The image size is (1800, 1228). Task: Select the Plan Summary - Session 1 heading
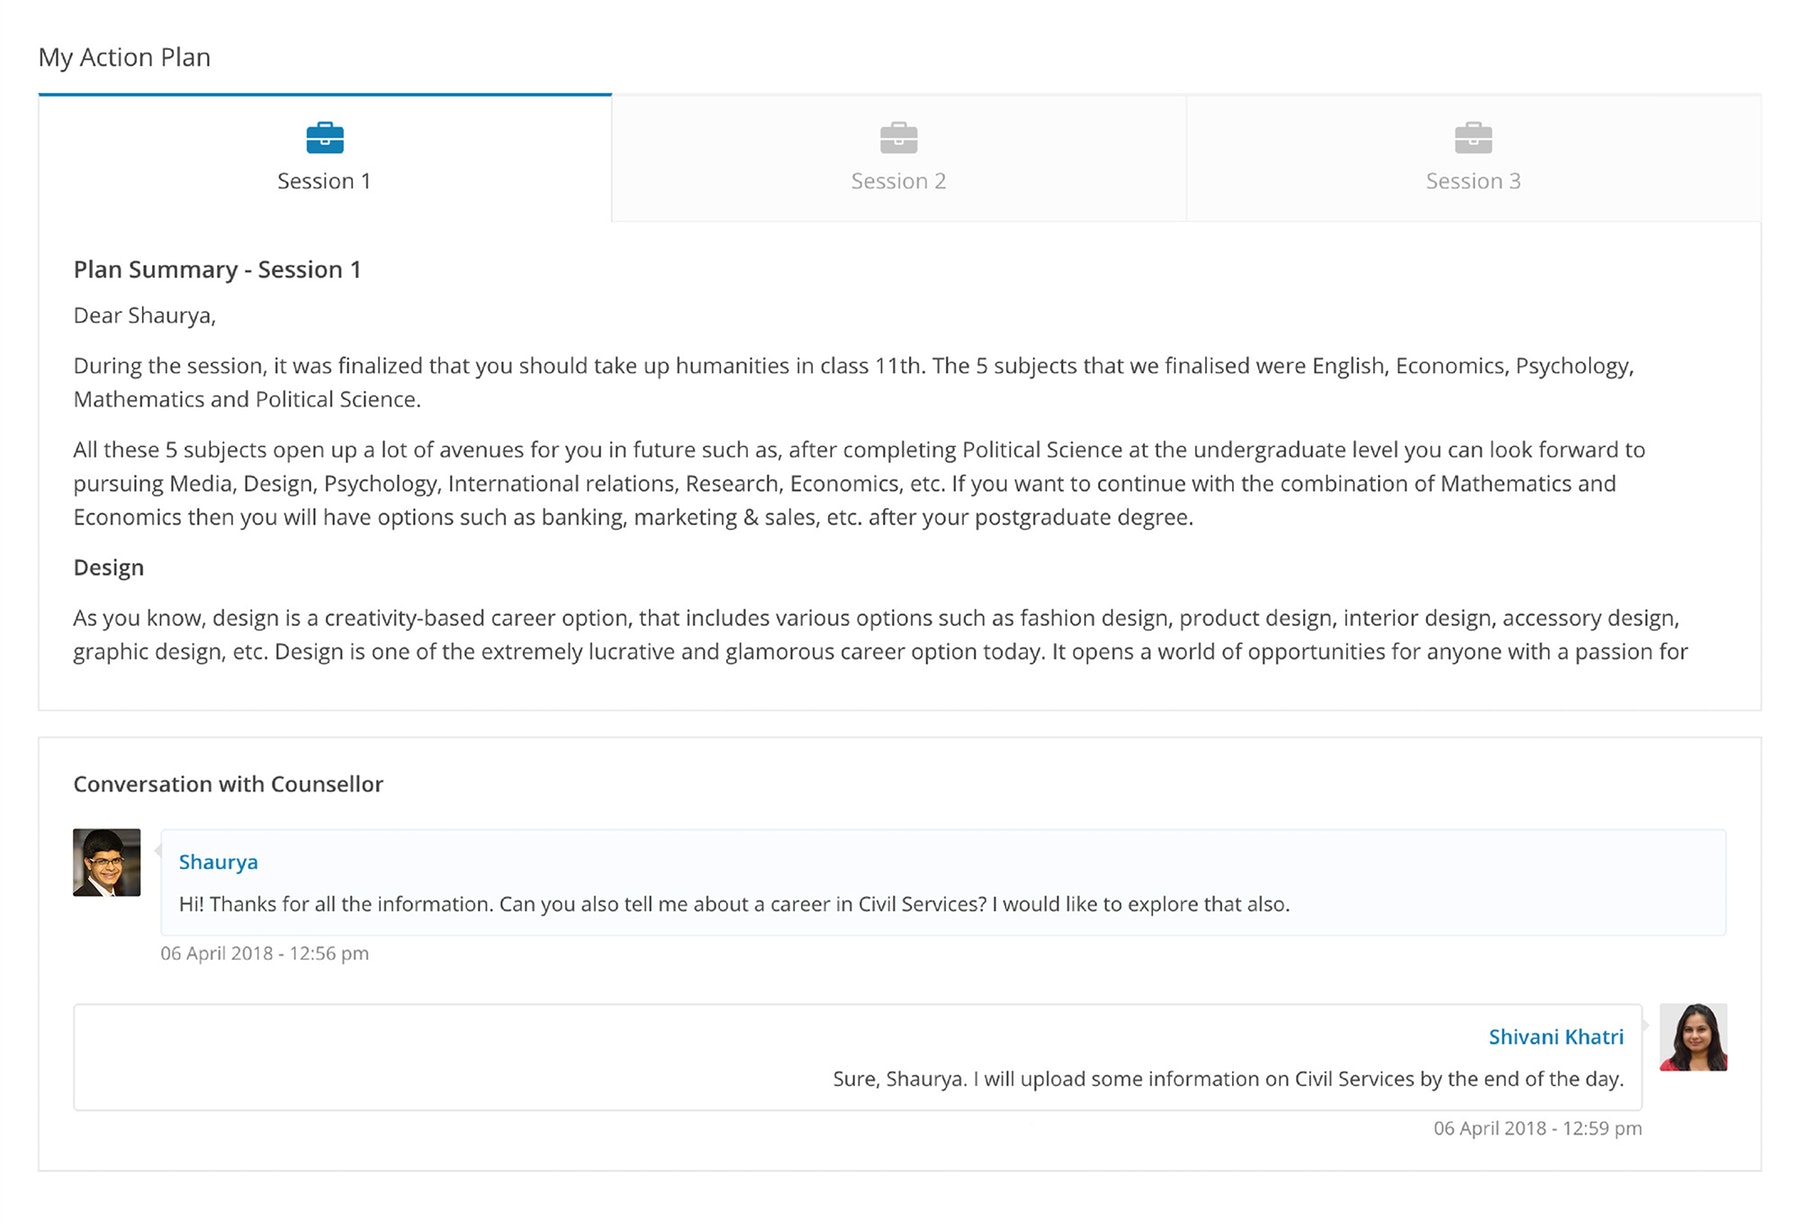(217, 270)
